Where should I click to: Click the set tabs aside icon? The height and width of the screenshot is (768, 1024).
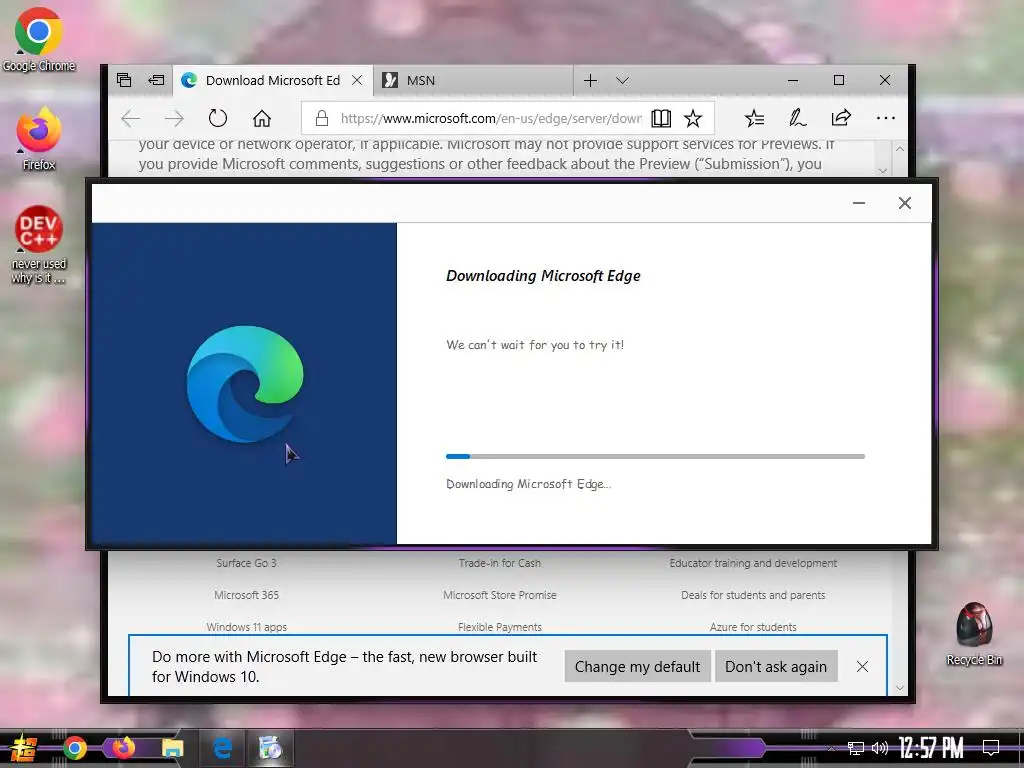(x=156, y=80)
